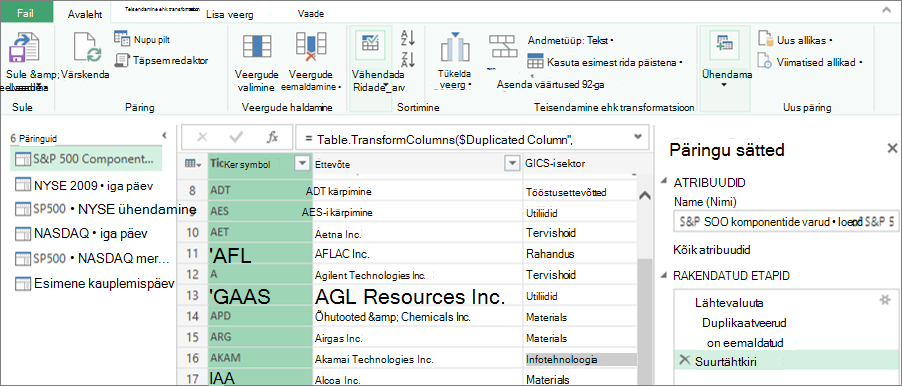Image resolution: width=902 pixels, height=386 pixels.
Task: Click the fx function icon
Action: tap(272, 137)
